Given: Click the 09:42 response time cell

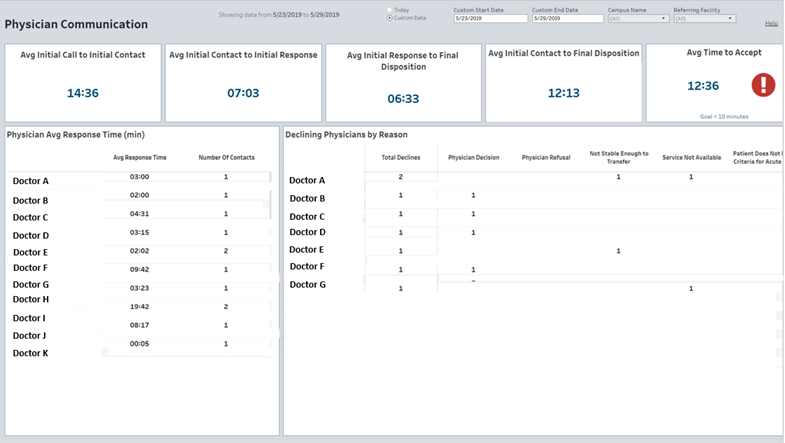Looking at the screenshot, I should [x=140, y=269].
